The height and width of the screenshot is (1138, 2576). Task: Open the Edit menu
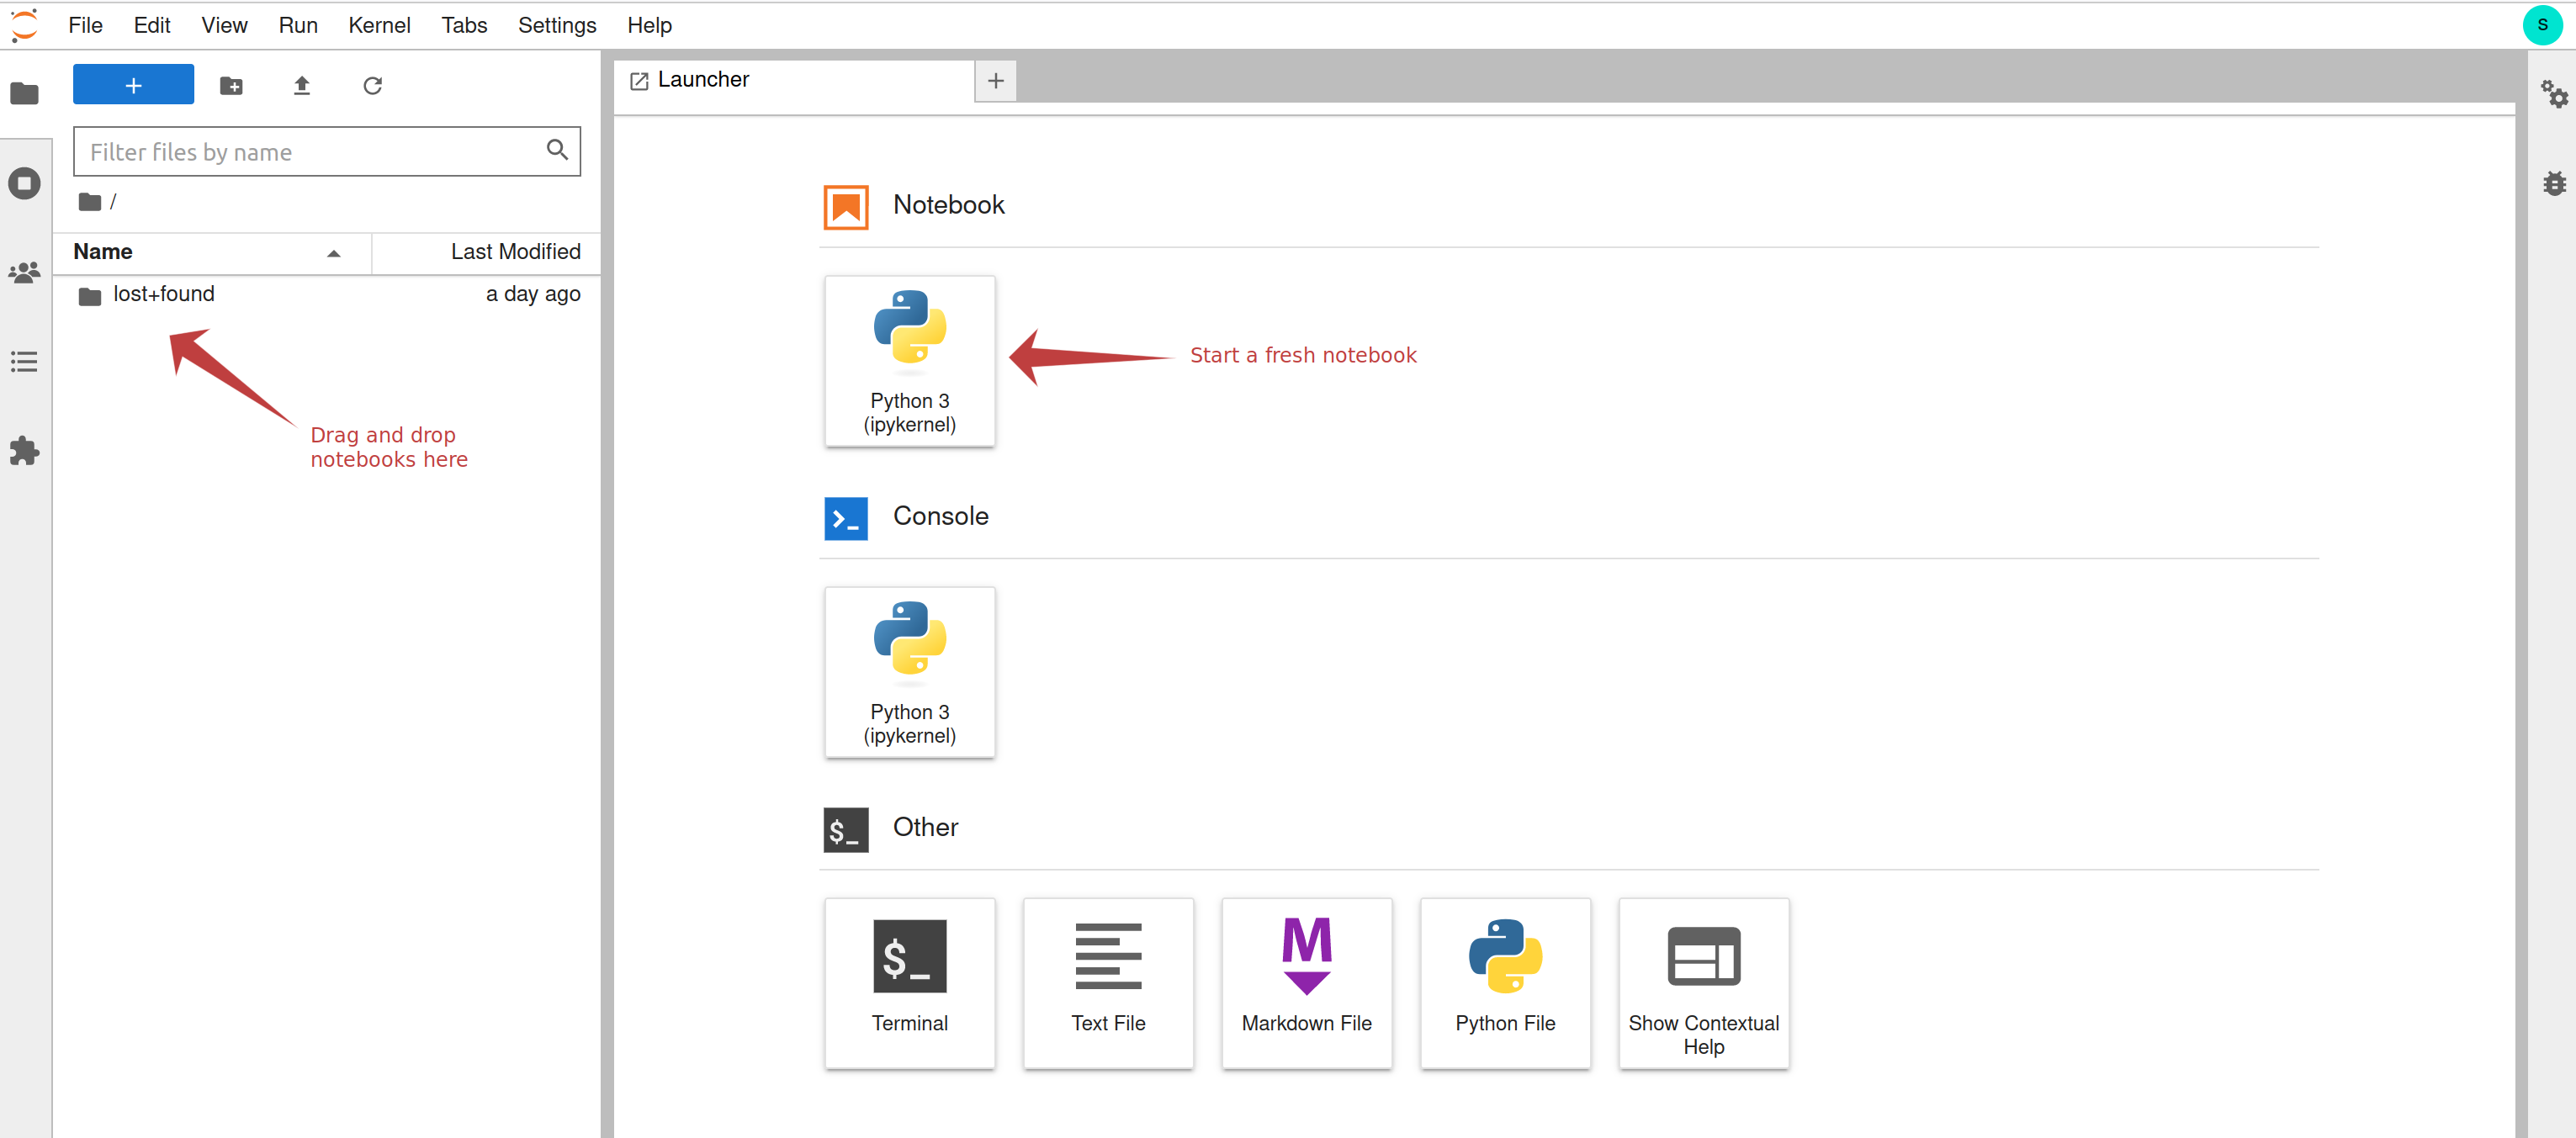pyautogui.click(x=152, y=25)
